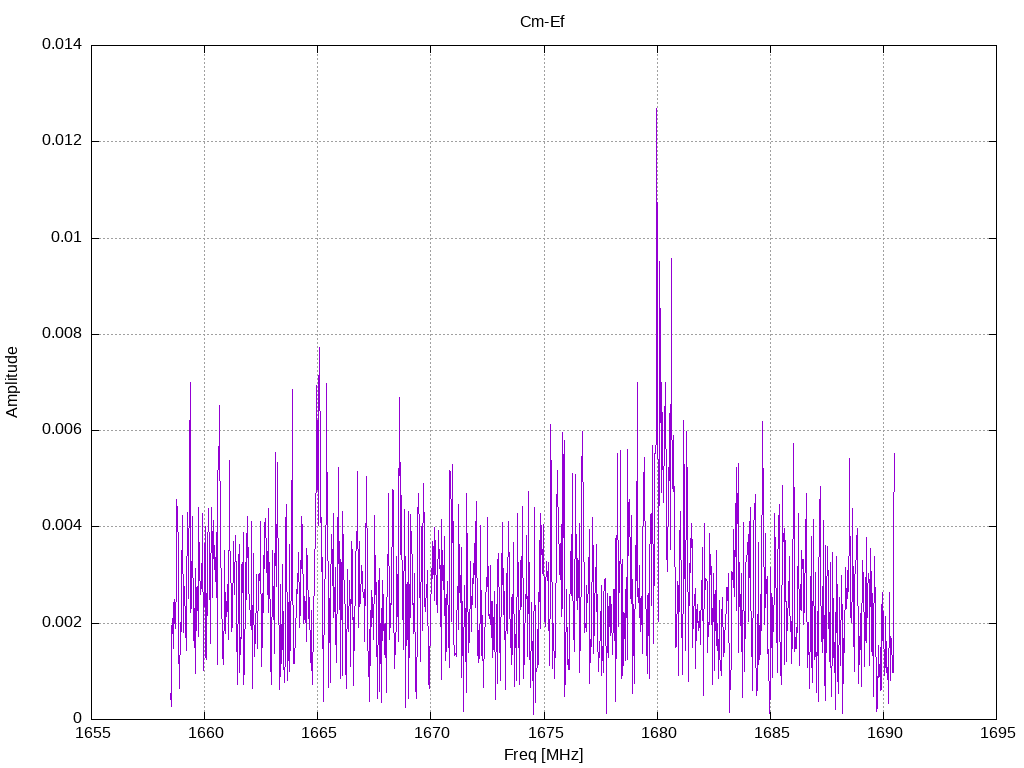Screen dimensions: 1024x768
Task: Click the 0.014 y-axis tick label
Action: click(x=62, y=44)
